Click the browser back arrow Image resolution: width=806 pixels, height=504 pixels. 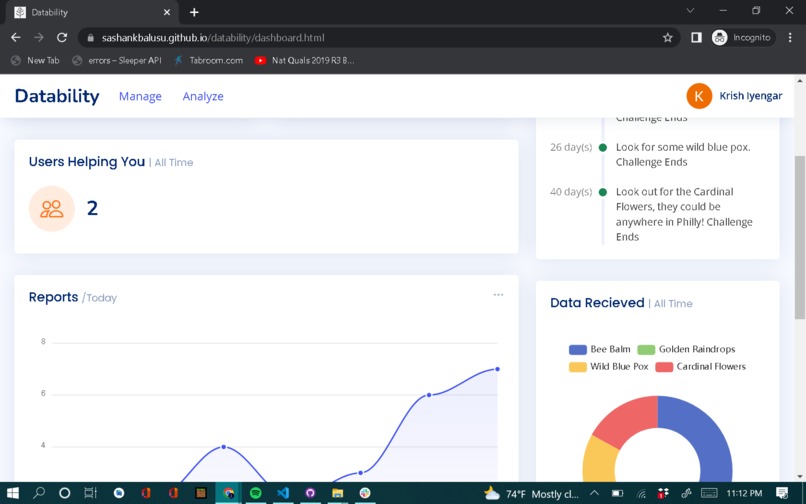tap(16, 38)
